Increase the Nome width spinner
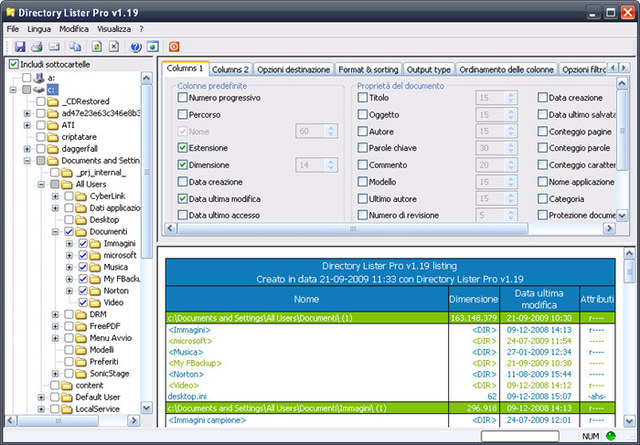Screen dimensions: 640x445 pyautogui.click(x=331, y=128)
